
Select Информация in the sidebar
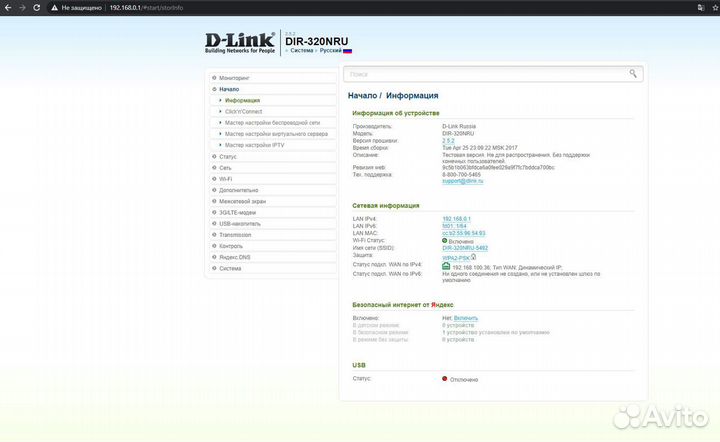pos(242,100)
